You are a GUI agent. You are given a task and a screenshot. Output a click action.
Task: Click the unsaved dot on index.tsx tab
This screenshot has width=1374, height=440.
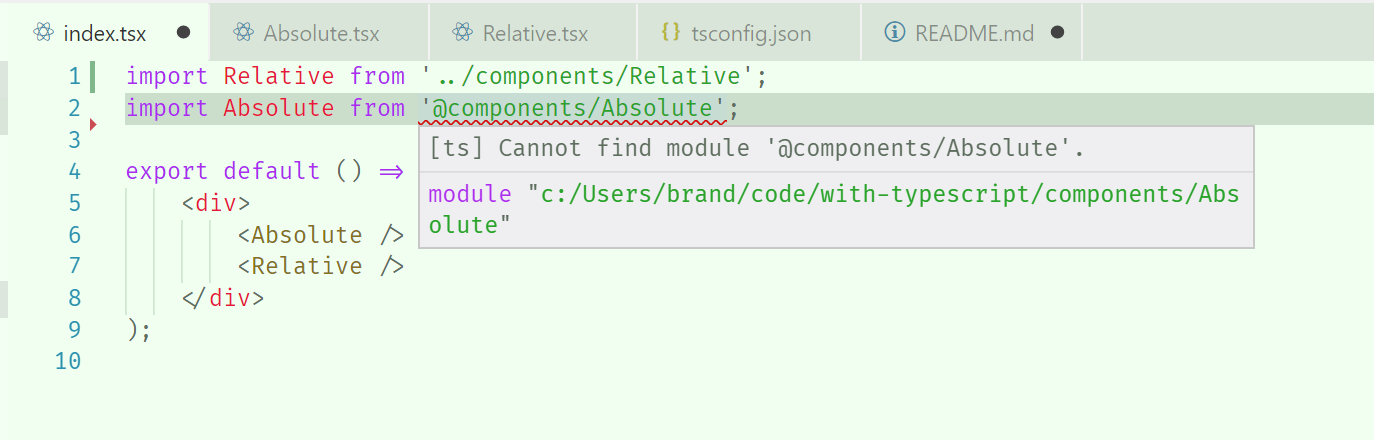pos(183,33)
